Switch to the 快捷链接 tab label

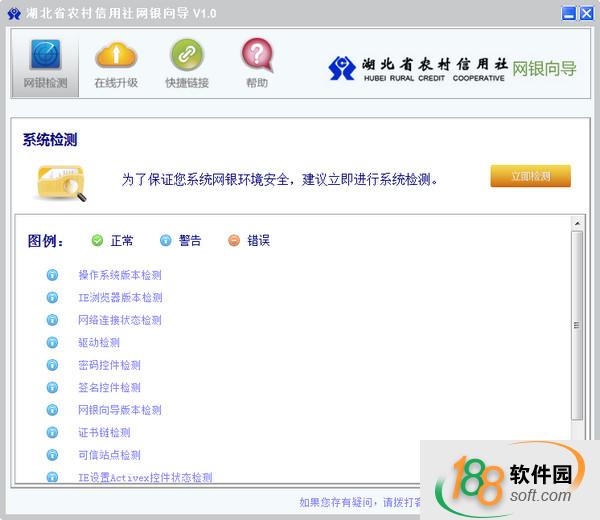187,83
